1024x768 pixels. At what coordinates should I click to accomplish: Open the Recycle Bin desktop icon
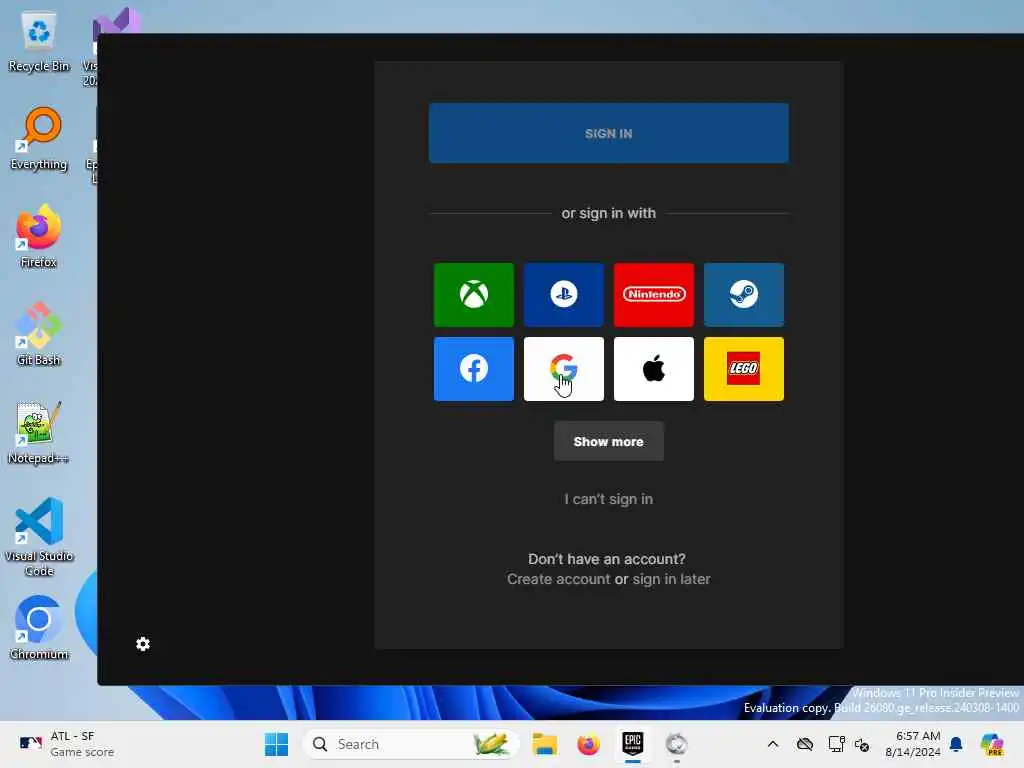pyautogui.click(x=39, y=43)
